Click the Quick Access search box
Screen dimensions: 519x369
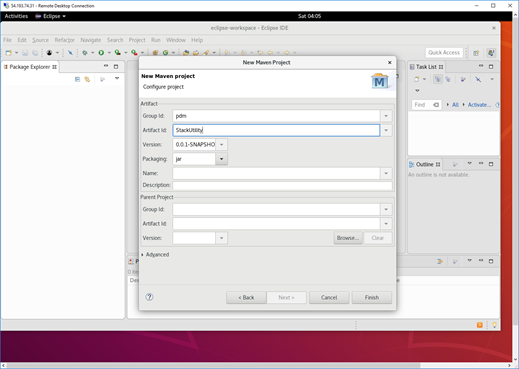(x=444, y=53)
